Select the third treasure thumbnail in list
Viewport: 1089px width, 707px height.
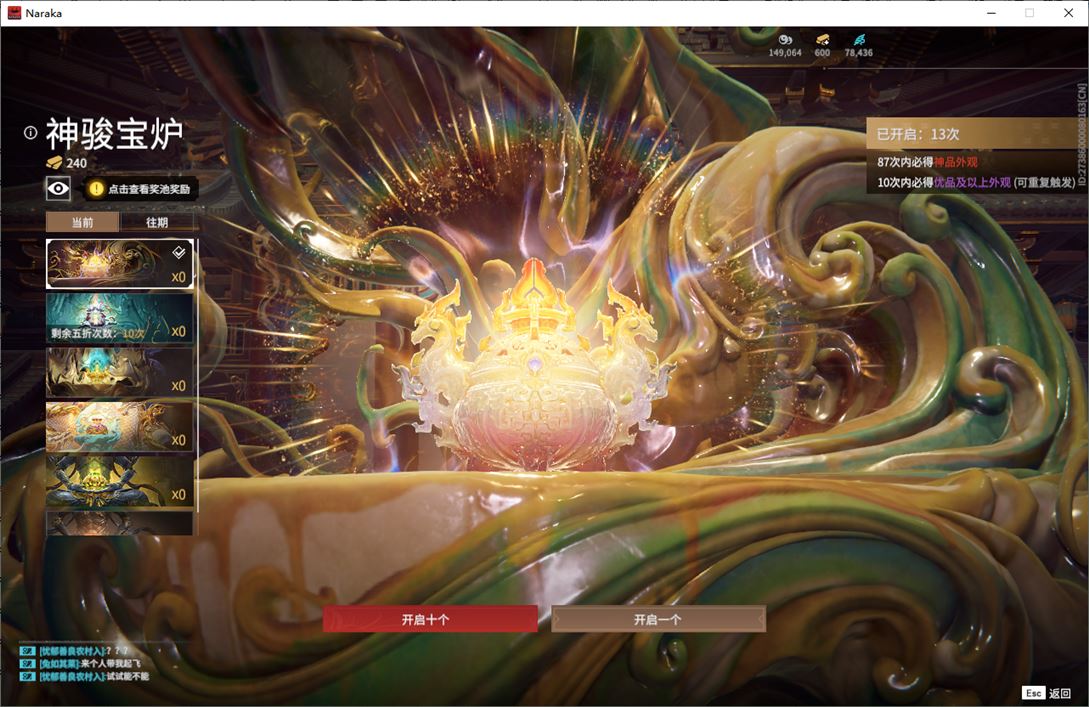click(119, 372)
